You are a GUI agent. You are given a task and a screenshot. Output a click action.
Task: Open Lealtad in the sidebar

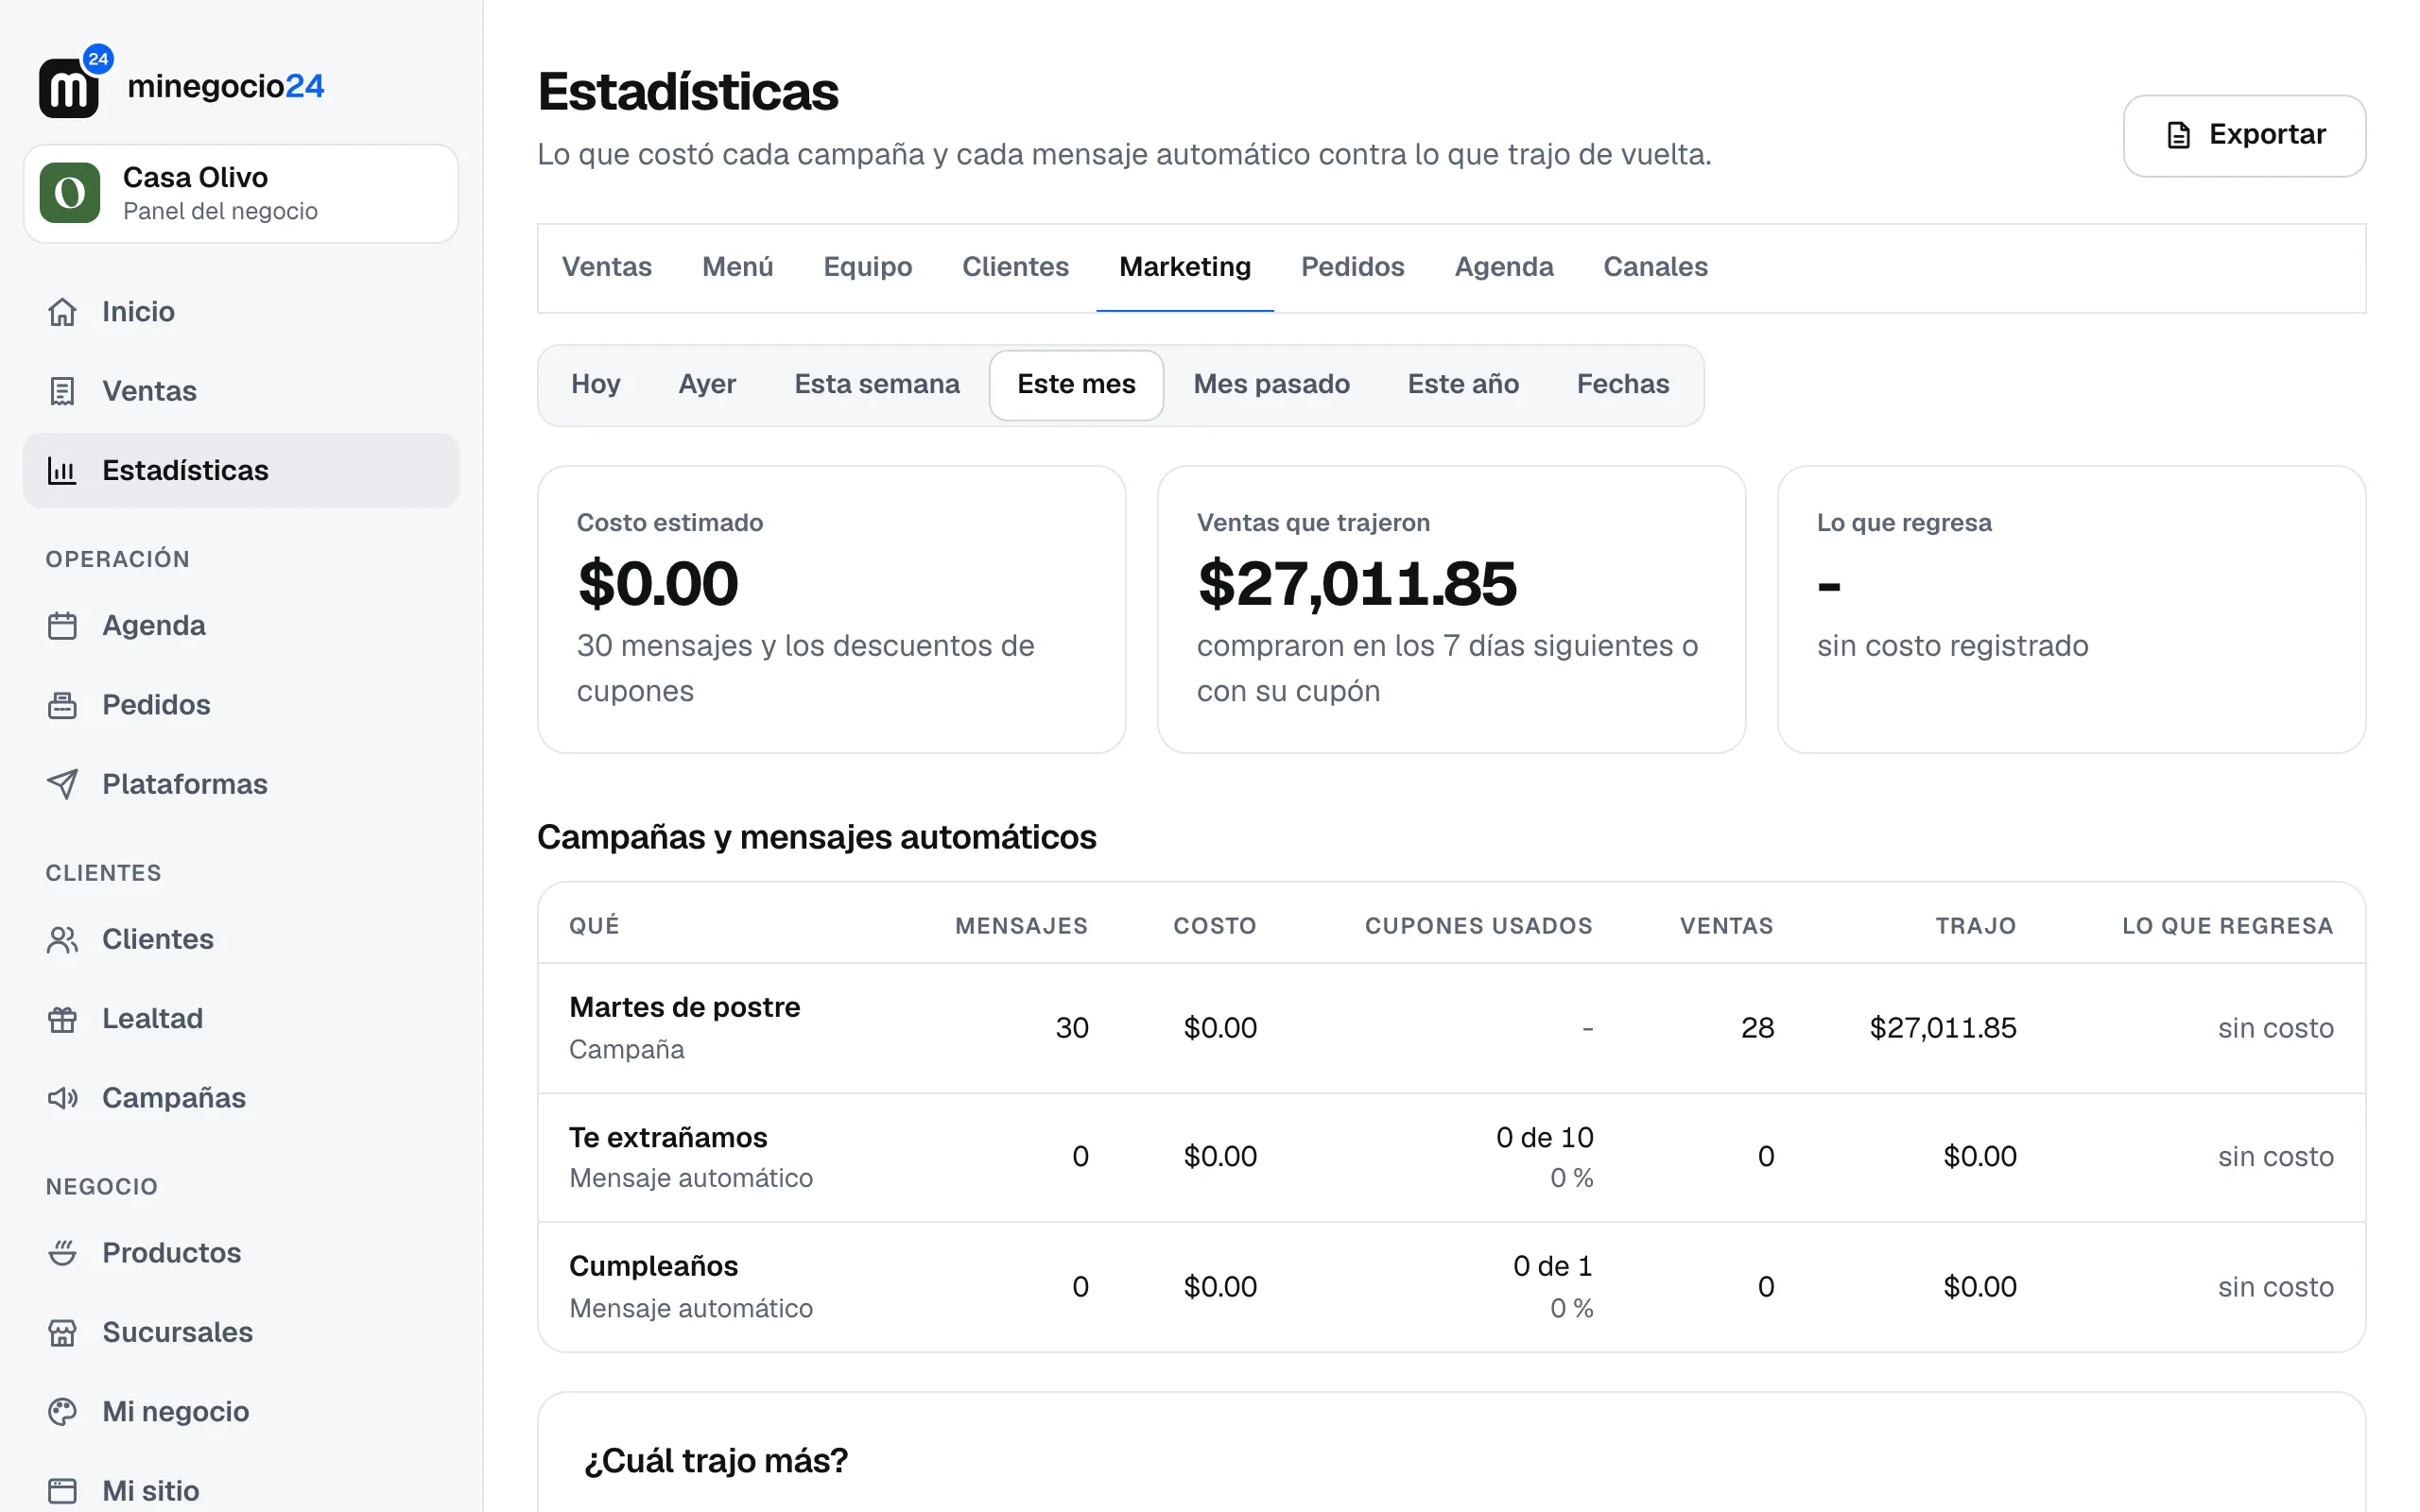coord(241,1019)
